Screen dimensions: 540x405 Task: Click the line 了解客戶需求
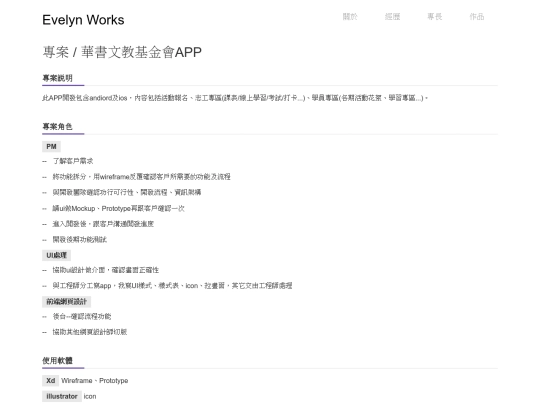73,161
